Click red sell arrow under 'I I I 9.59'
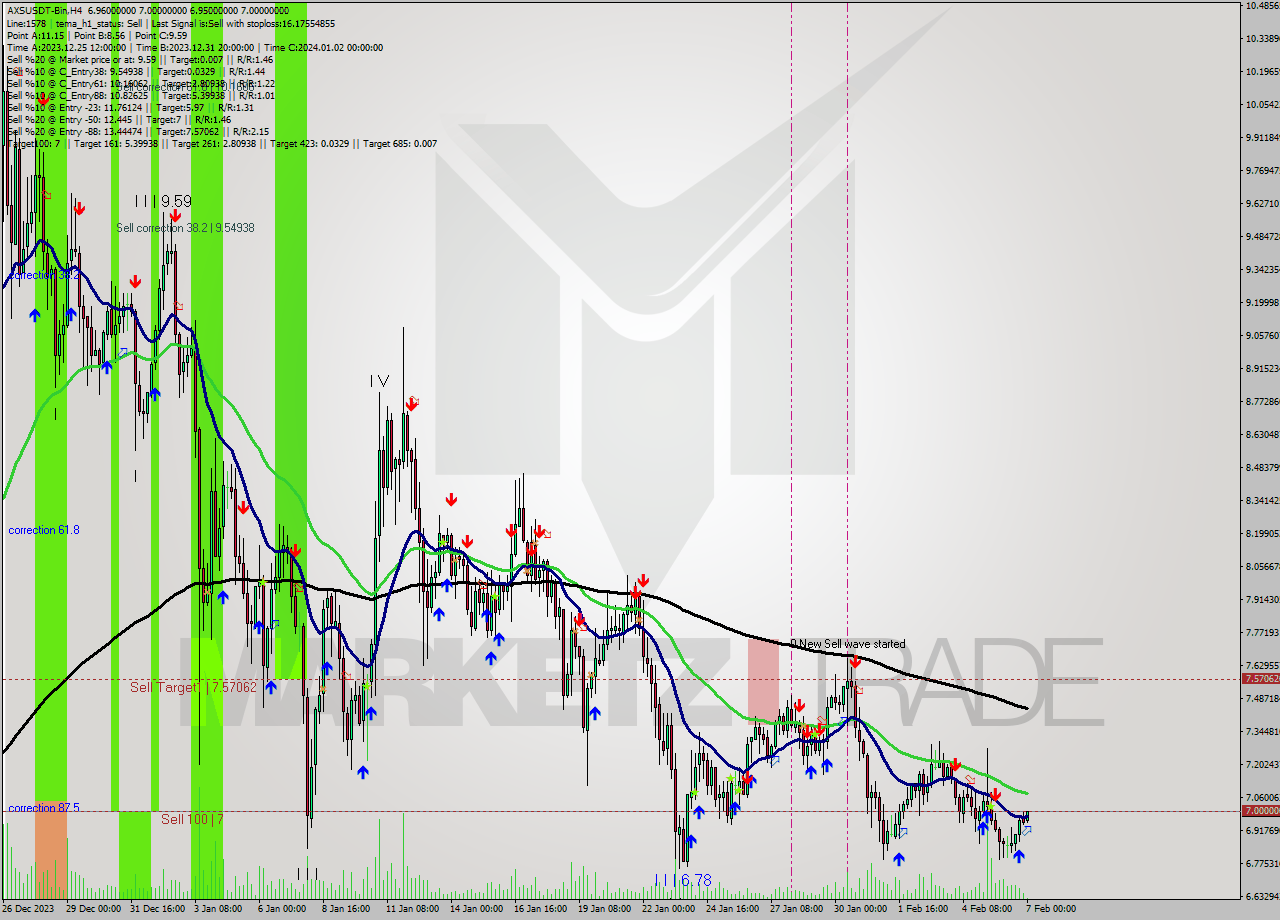The height and width of the screenshot is (920, 1280). point(175,215)
